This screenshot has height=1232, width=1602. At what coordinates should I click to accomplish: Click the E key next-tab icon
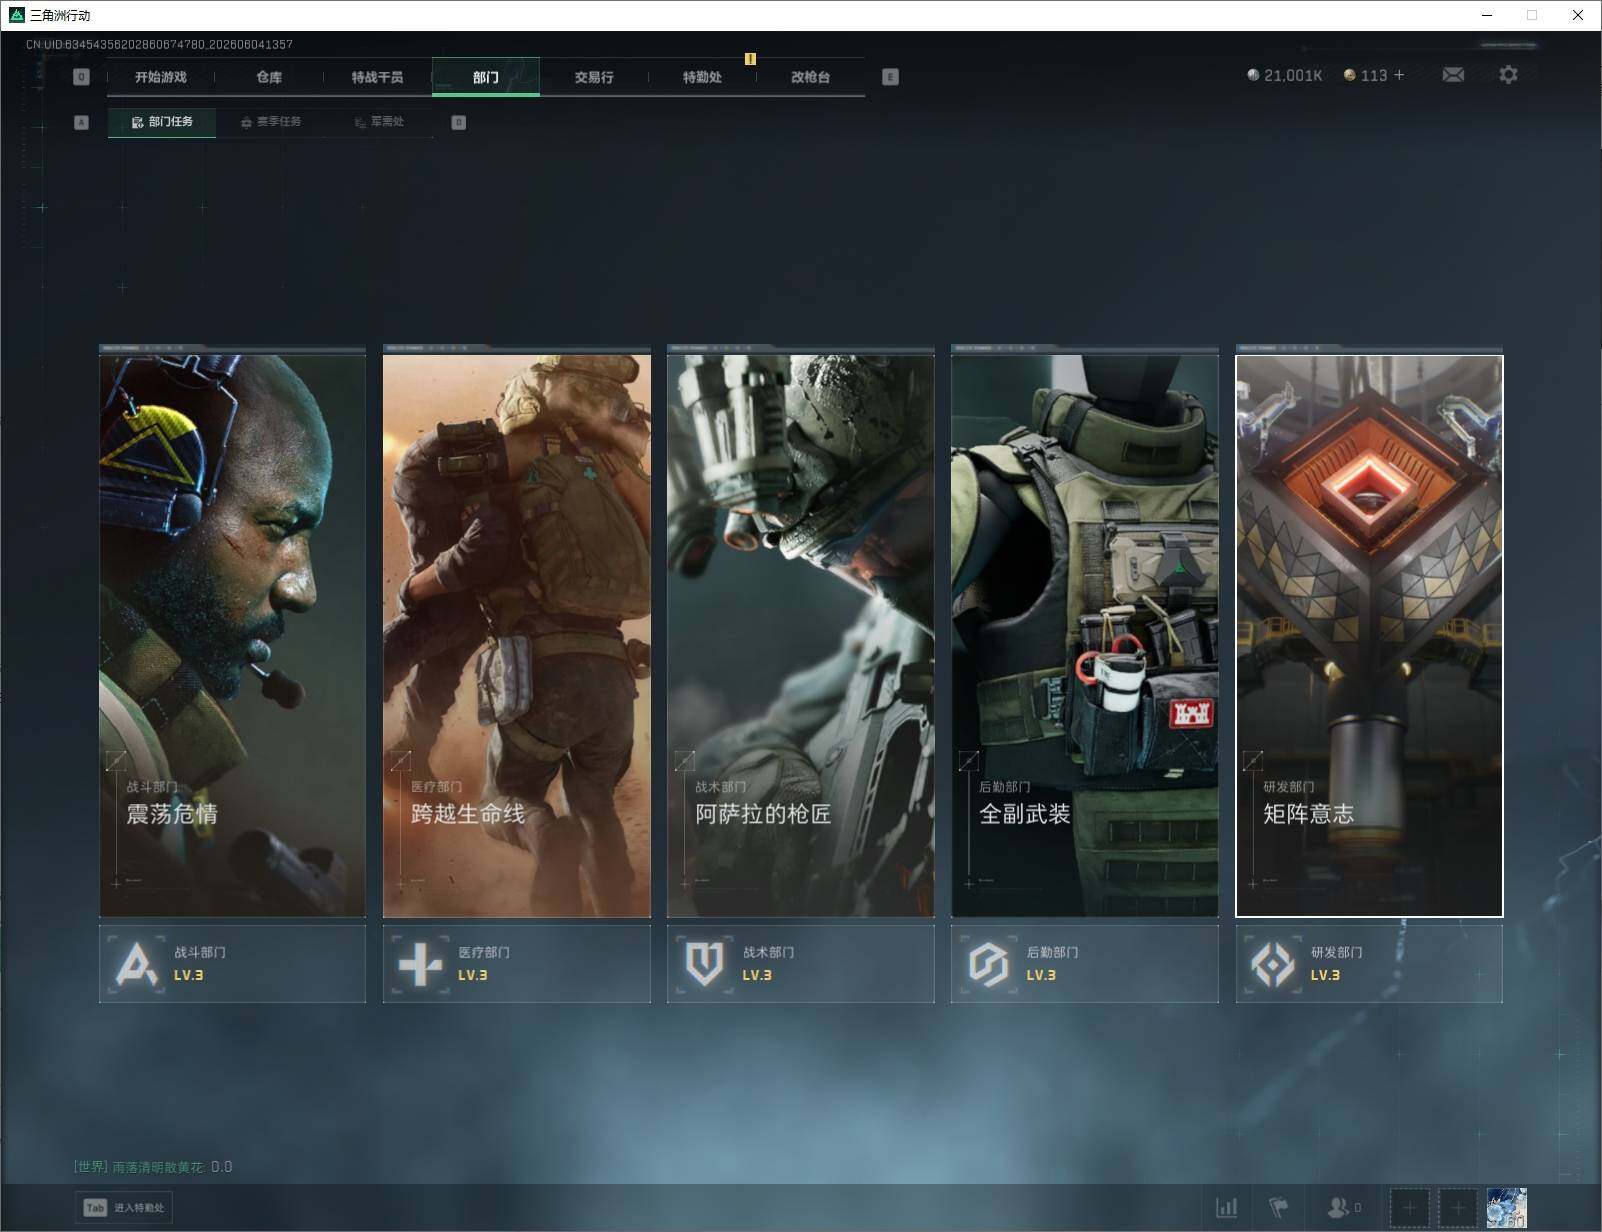click(890, 77)
